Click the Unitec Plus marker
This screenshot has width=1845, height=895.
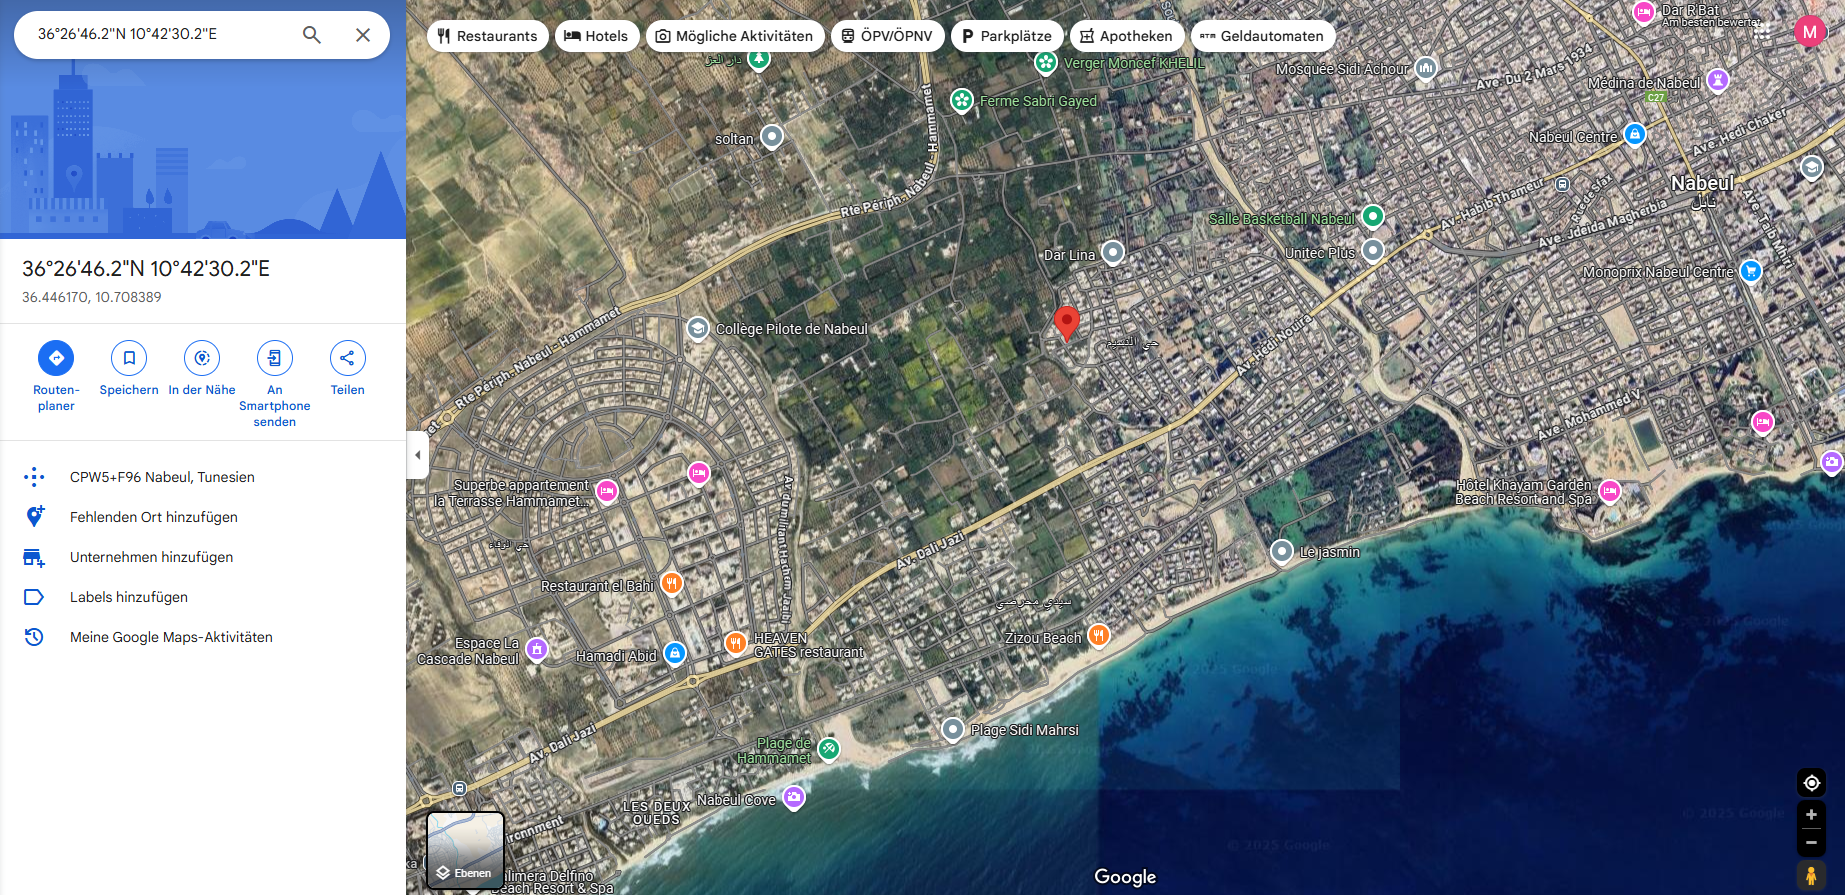pos(1373,250)
